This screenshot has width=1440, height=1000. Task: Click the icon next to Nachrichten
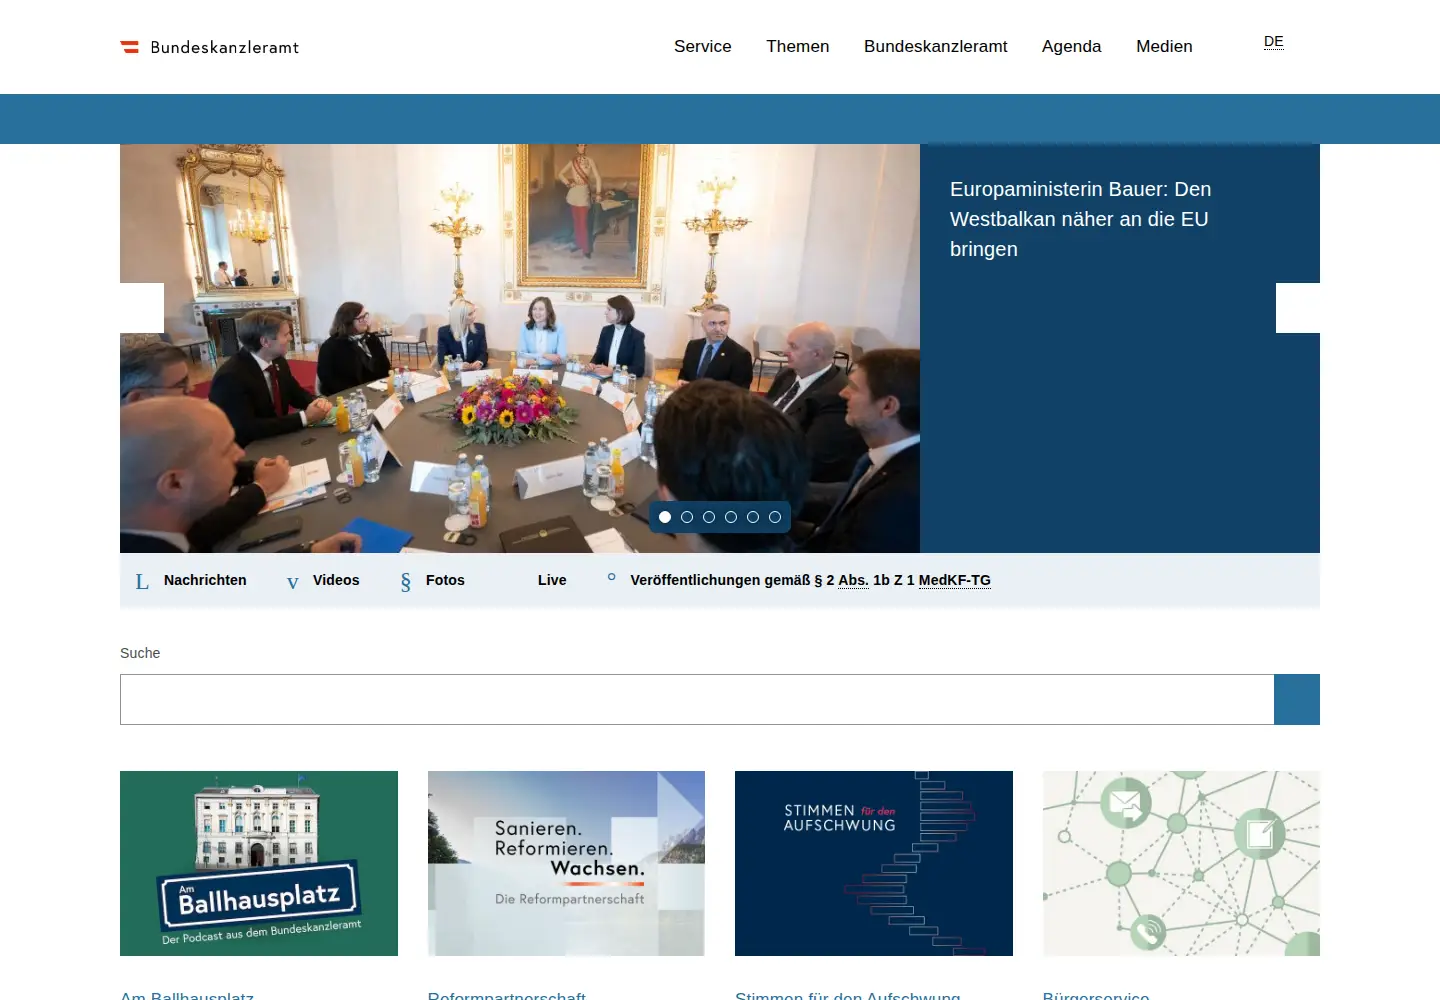coord(142,581)
